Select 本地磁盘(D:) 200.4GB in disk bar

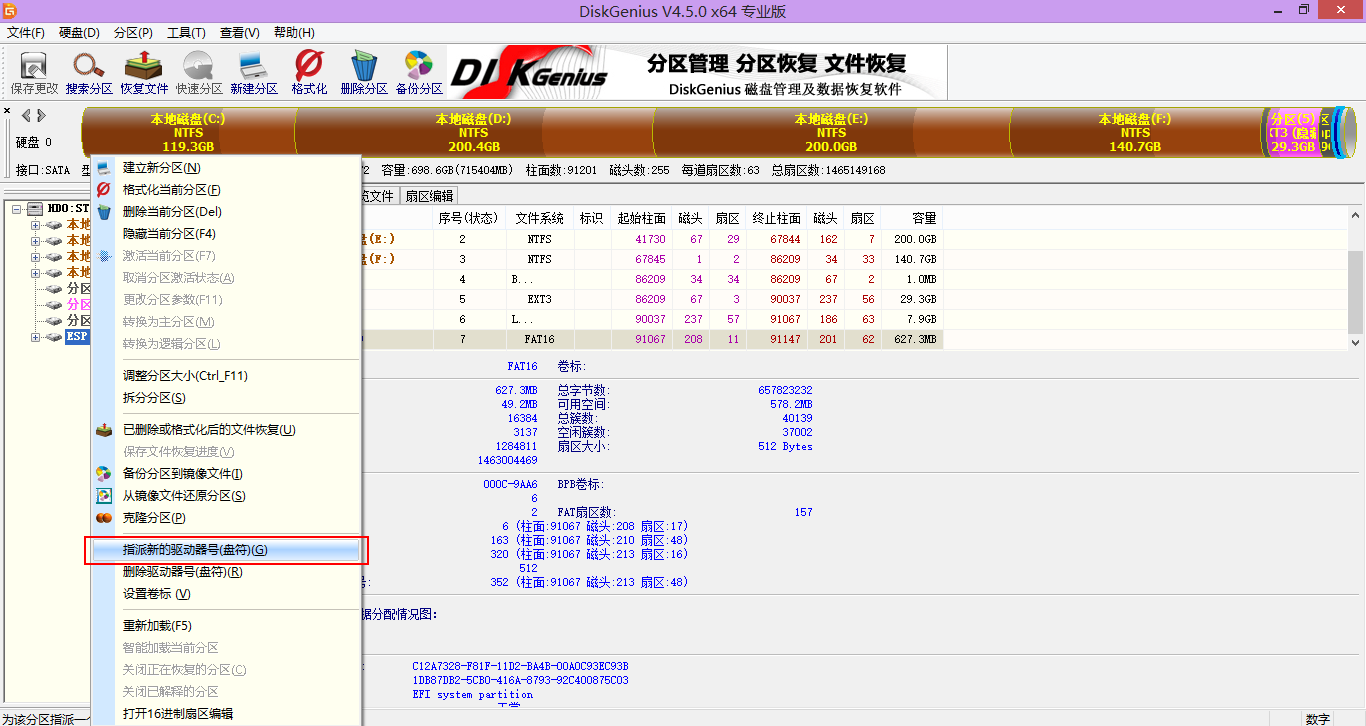pos(474,132)
